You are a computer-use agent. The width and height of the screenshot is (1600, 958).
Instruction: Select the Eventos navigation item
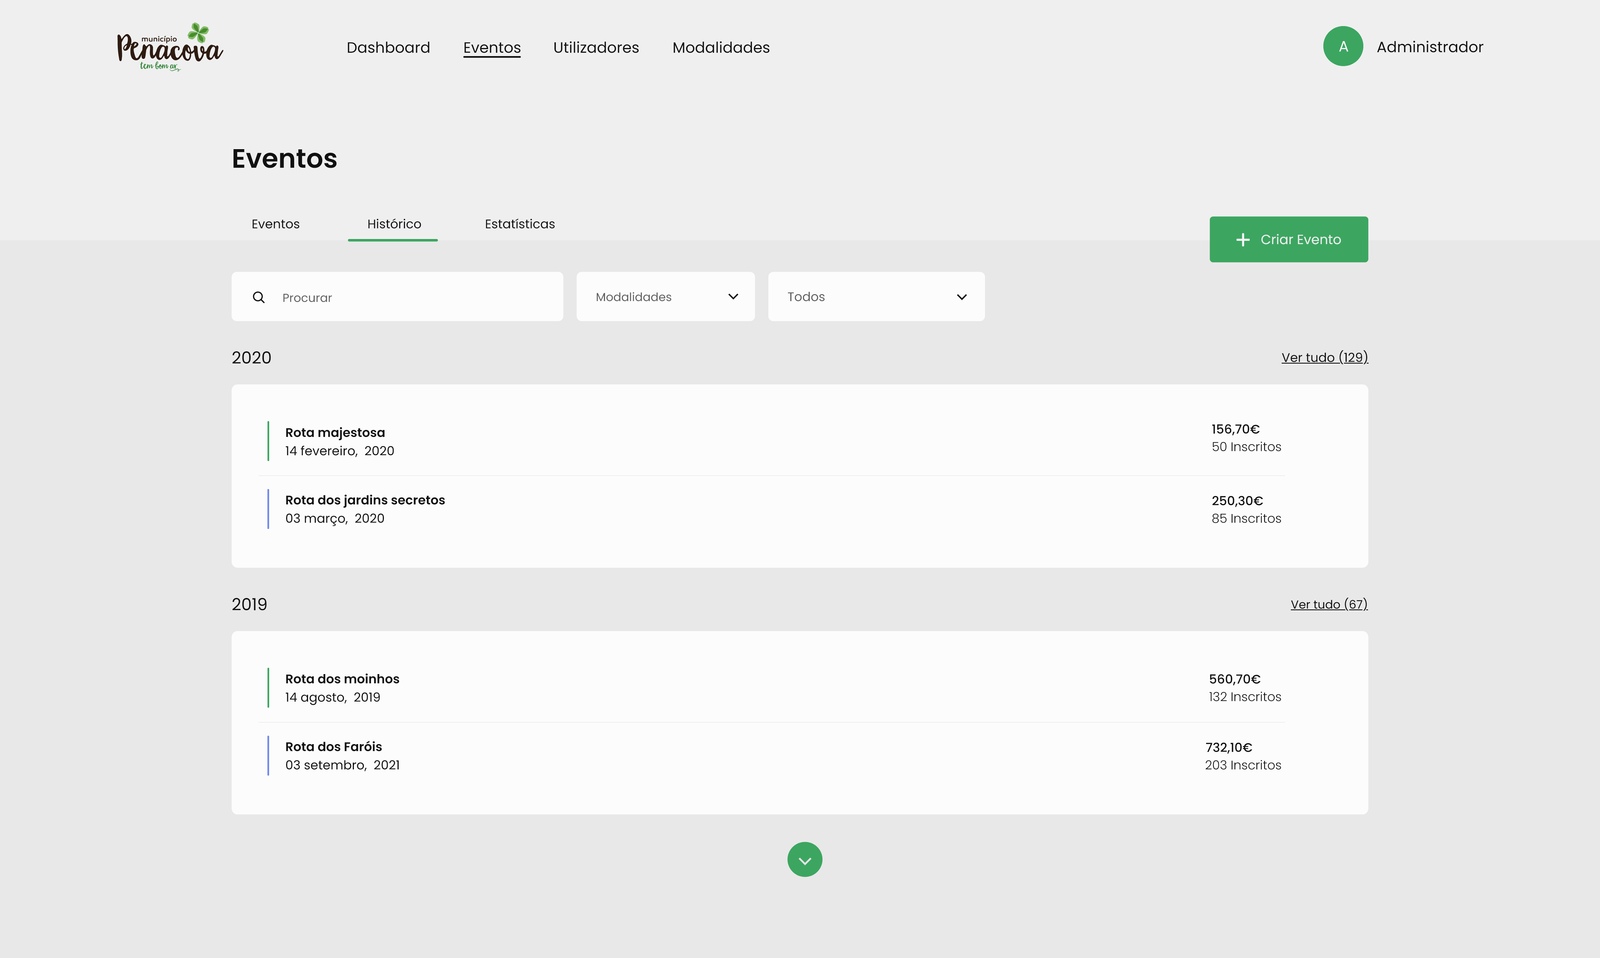coord(491,48)
